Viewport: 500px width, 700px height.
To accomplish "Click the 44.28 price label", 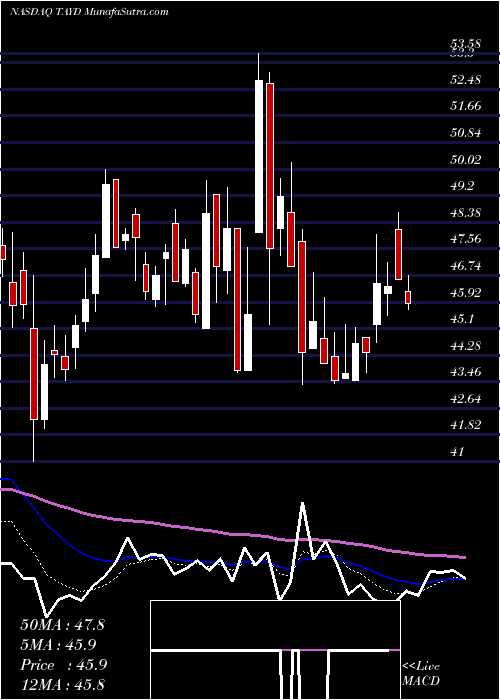I will coord(466,346).
